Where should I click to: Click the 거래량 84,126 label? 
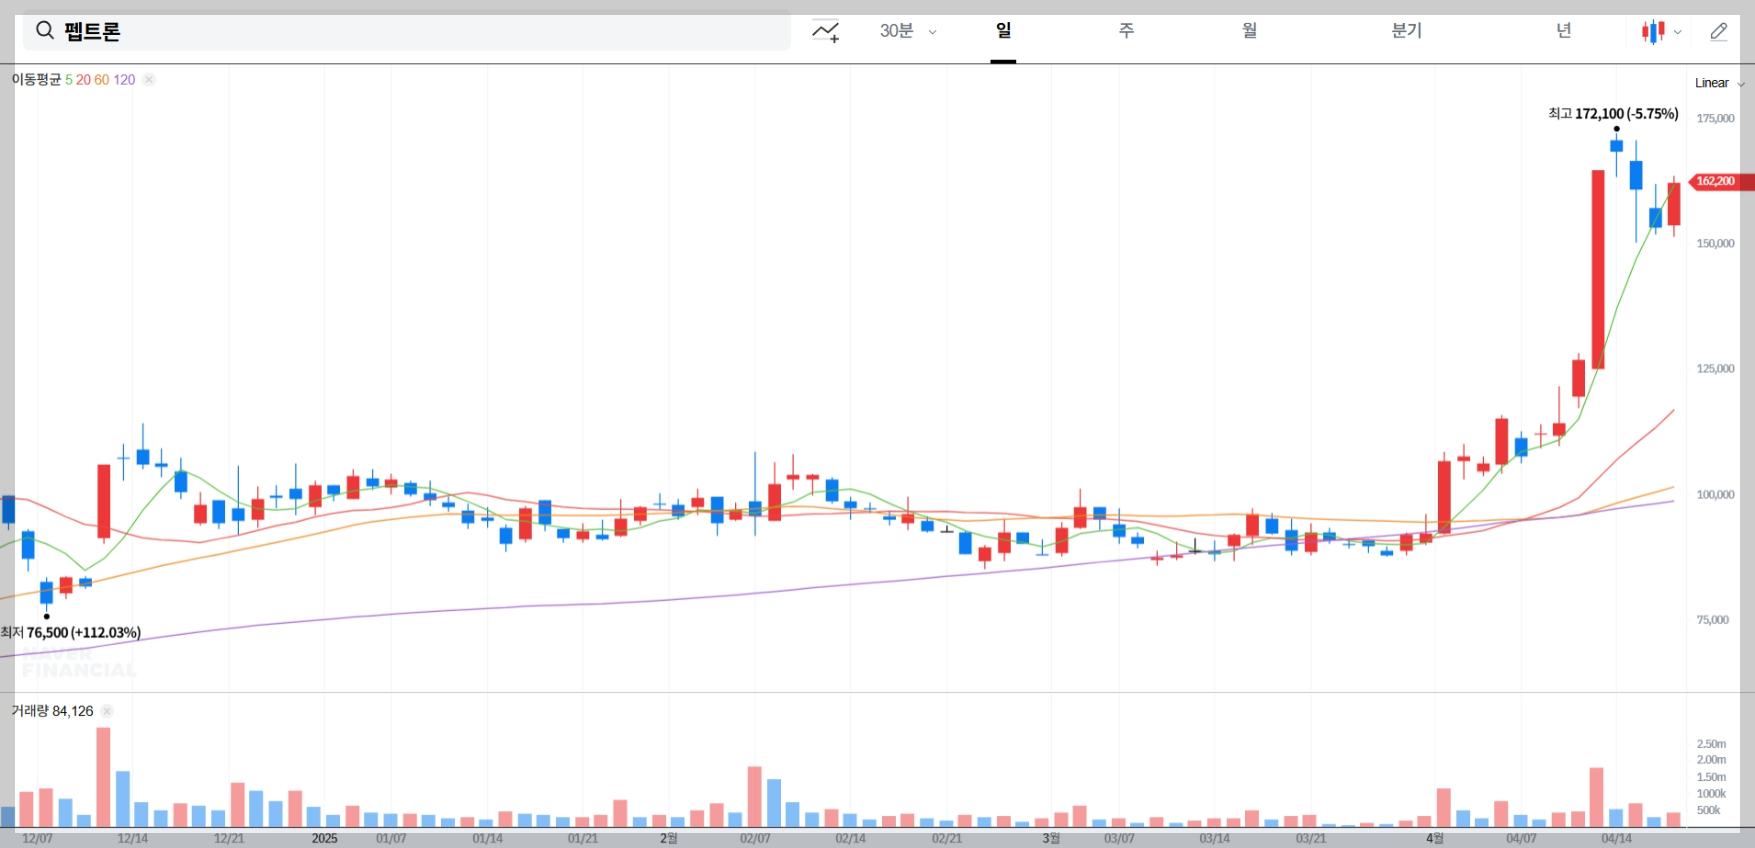click(52, 711)
